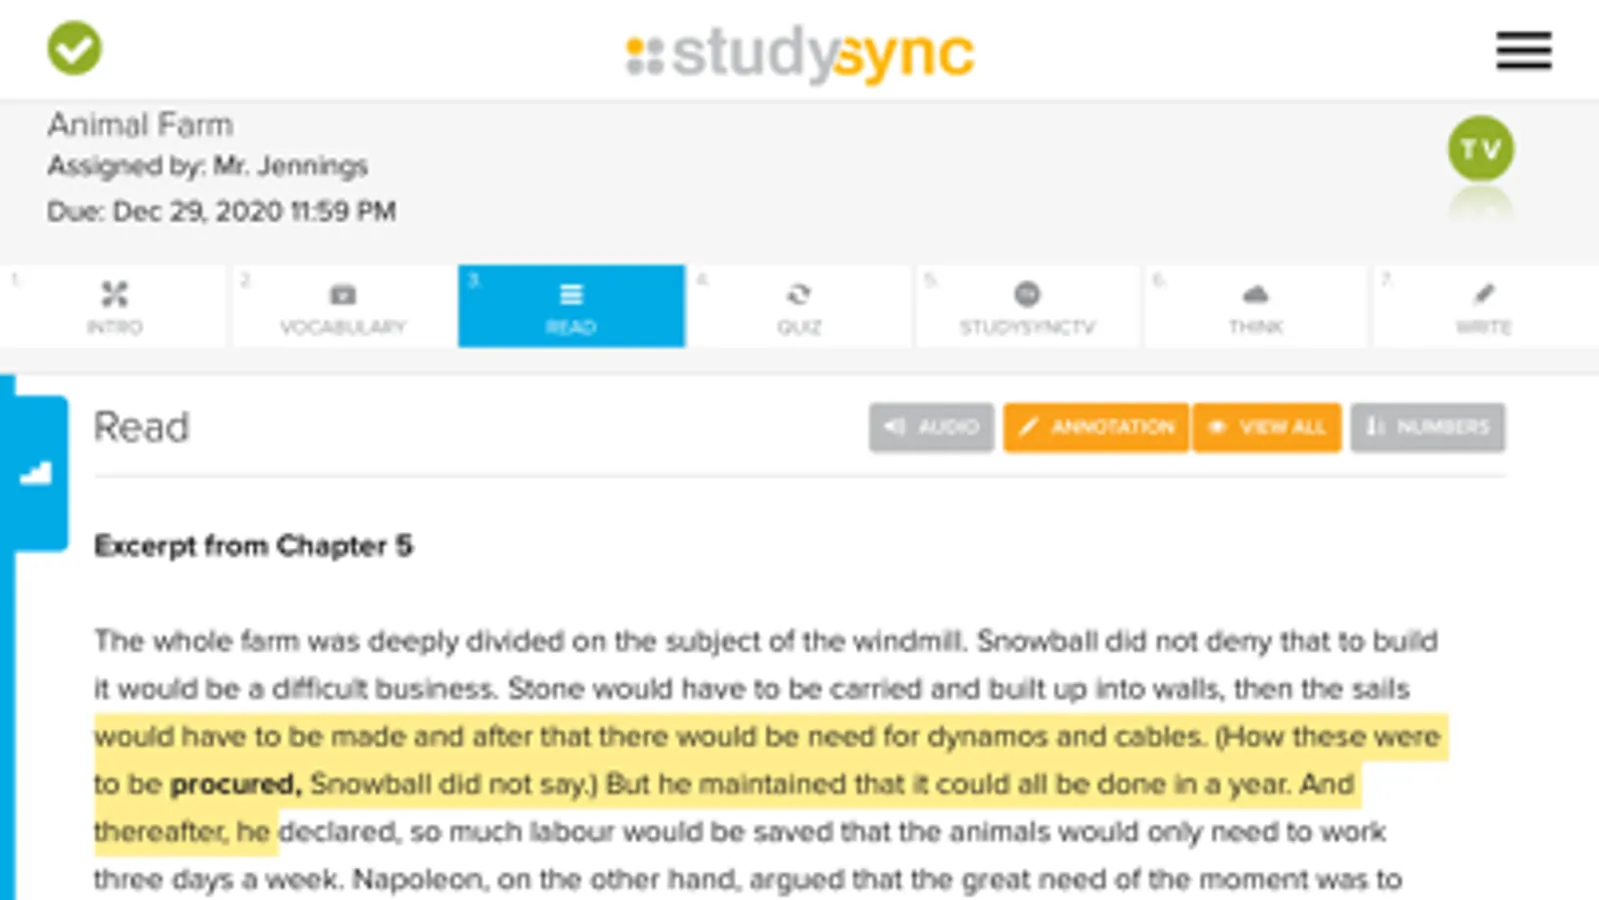The image size is (1599, 900).
Task: Toggle paragraph Numbers display
Action: pos(1427,428)
